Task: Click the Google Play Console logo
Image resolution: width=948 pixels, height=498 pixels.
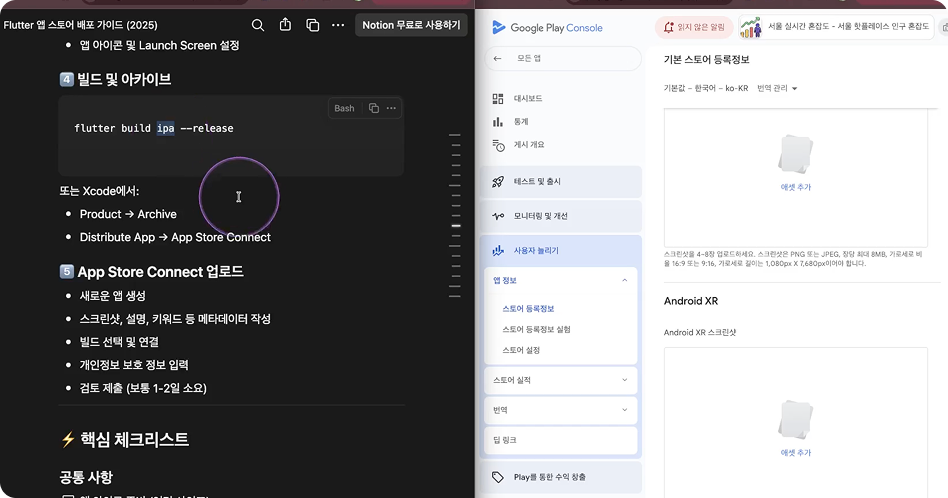Action: tap(547, 28)
